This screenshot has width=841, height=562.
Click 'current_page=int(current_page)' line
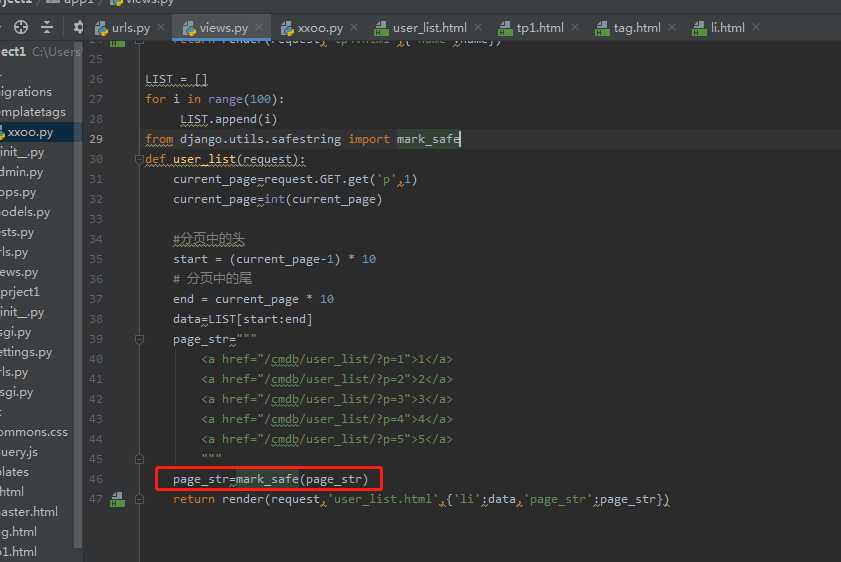click(x=277, y=199)
